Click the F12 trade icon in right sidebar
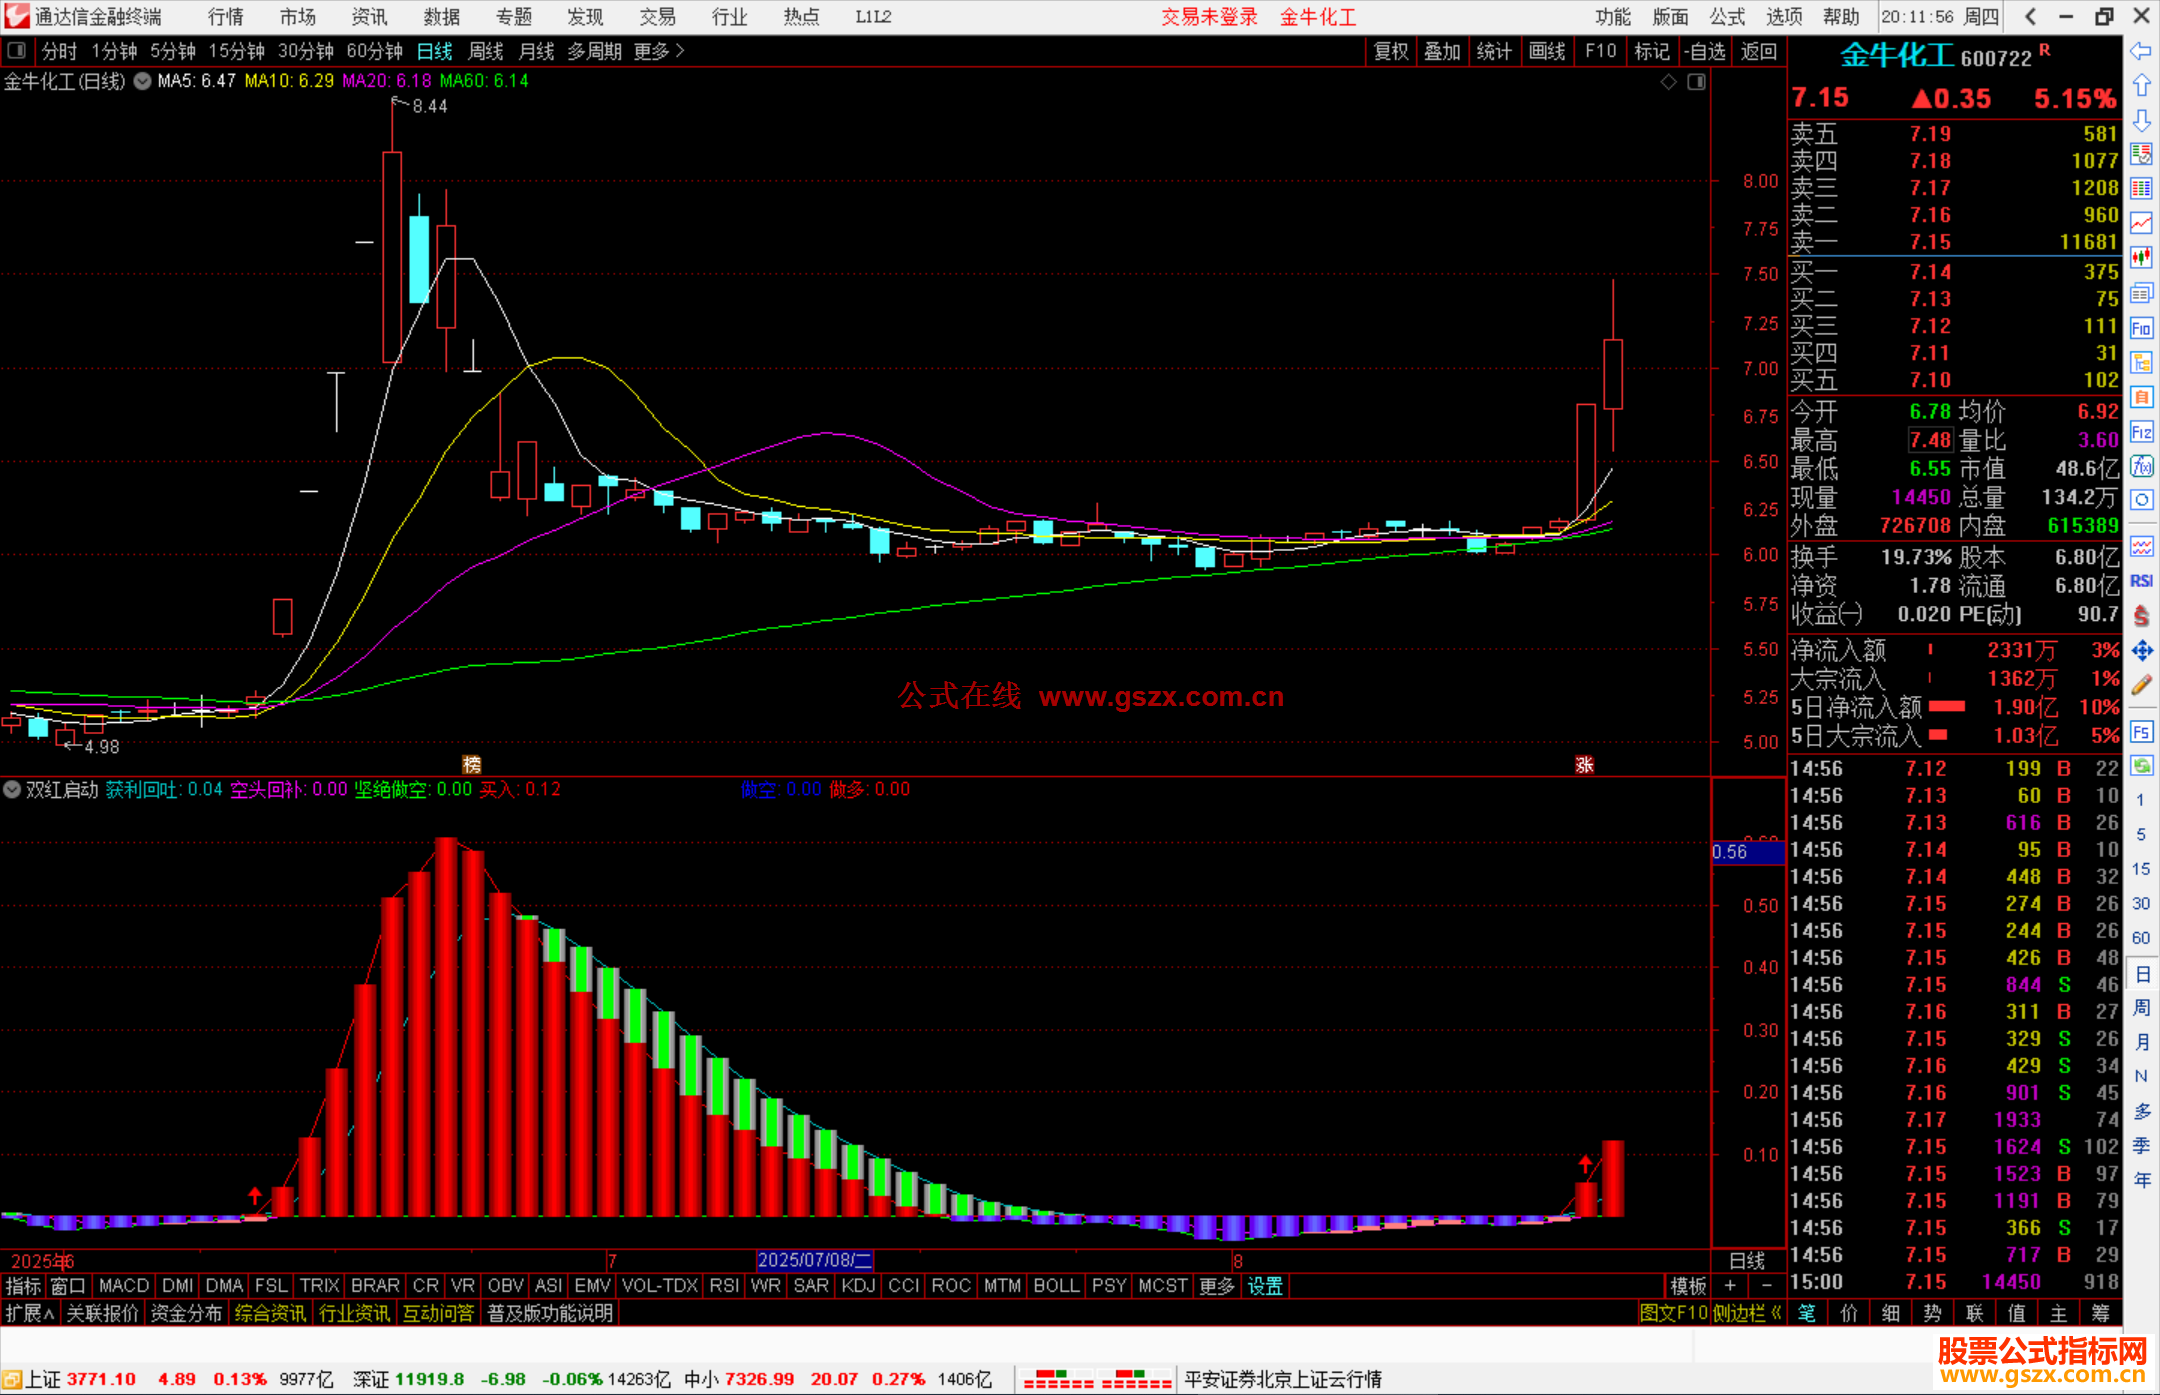The image size is (2160, 1395). click(2141, 432)
